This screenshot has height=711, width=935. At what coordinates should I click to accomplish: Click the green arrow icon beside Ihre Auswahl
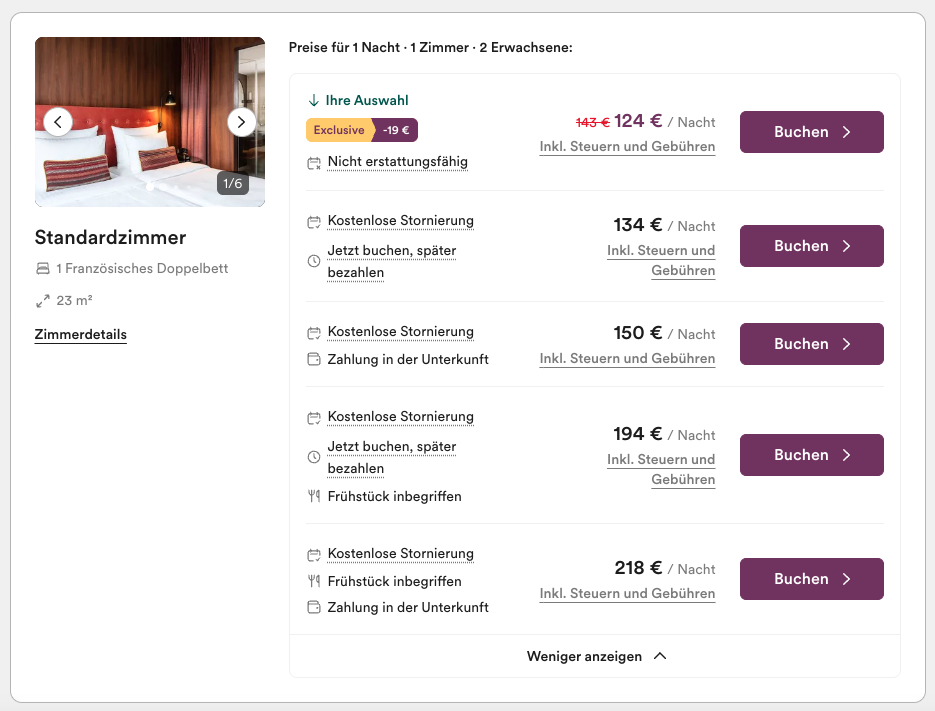coord(314,100)
